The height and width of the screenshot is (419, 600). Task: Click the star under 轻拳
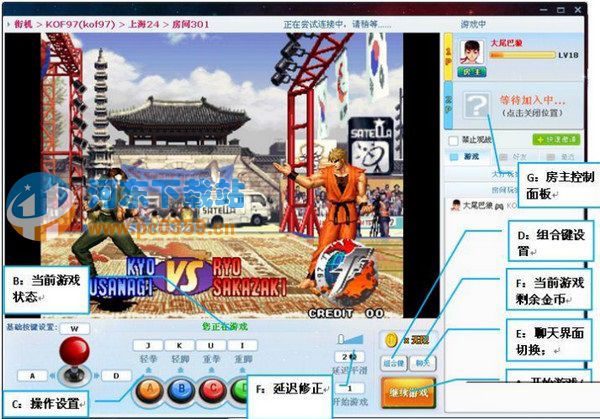(148, 370)
